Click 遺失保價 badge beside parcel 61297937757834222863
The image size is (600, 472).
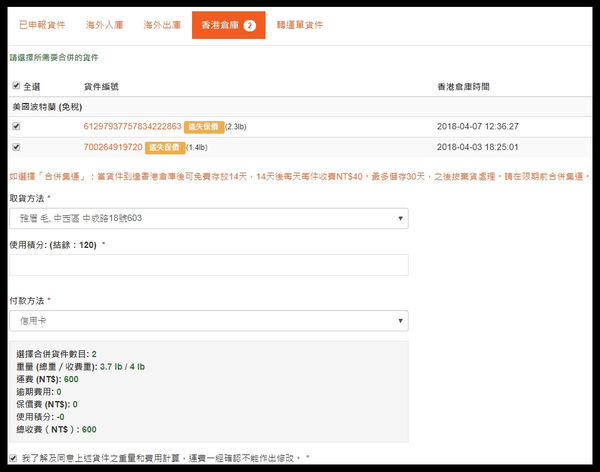[203, 127]
